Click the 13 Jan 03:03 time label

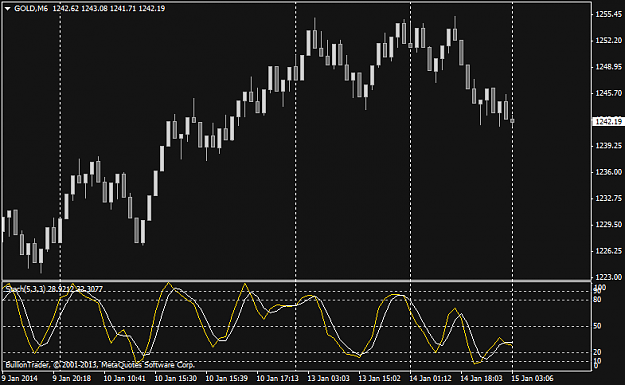point(328,378)
